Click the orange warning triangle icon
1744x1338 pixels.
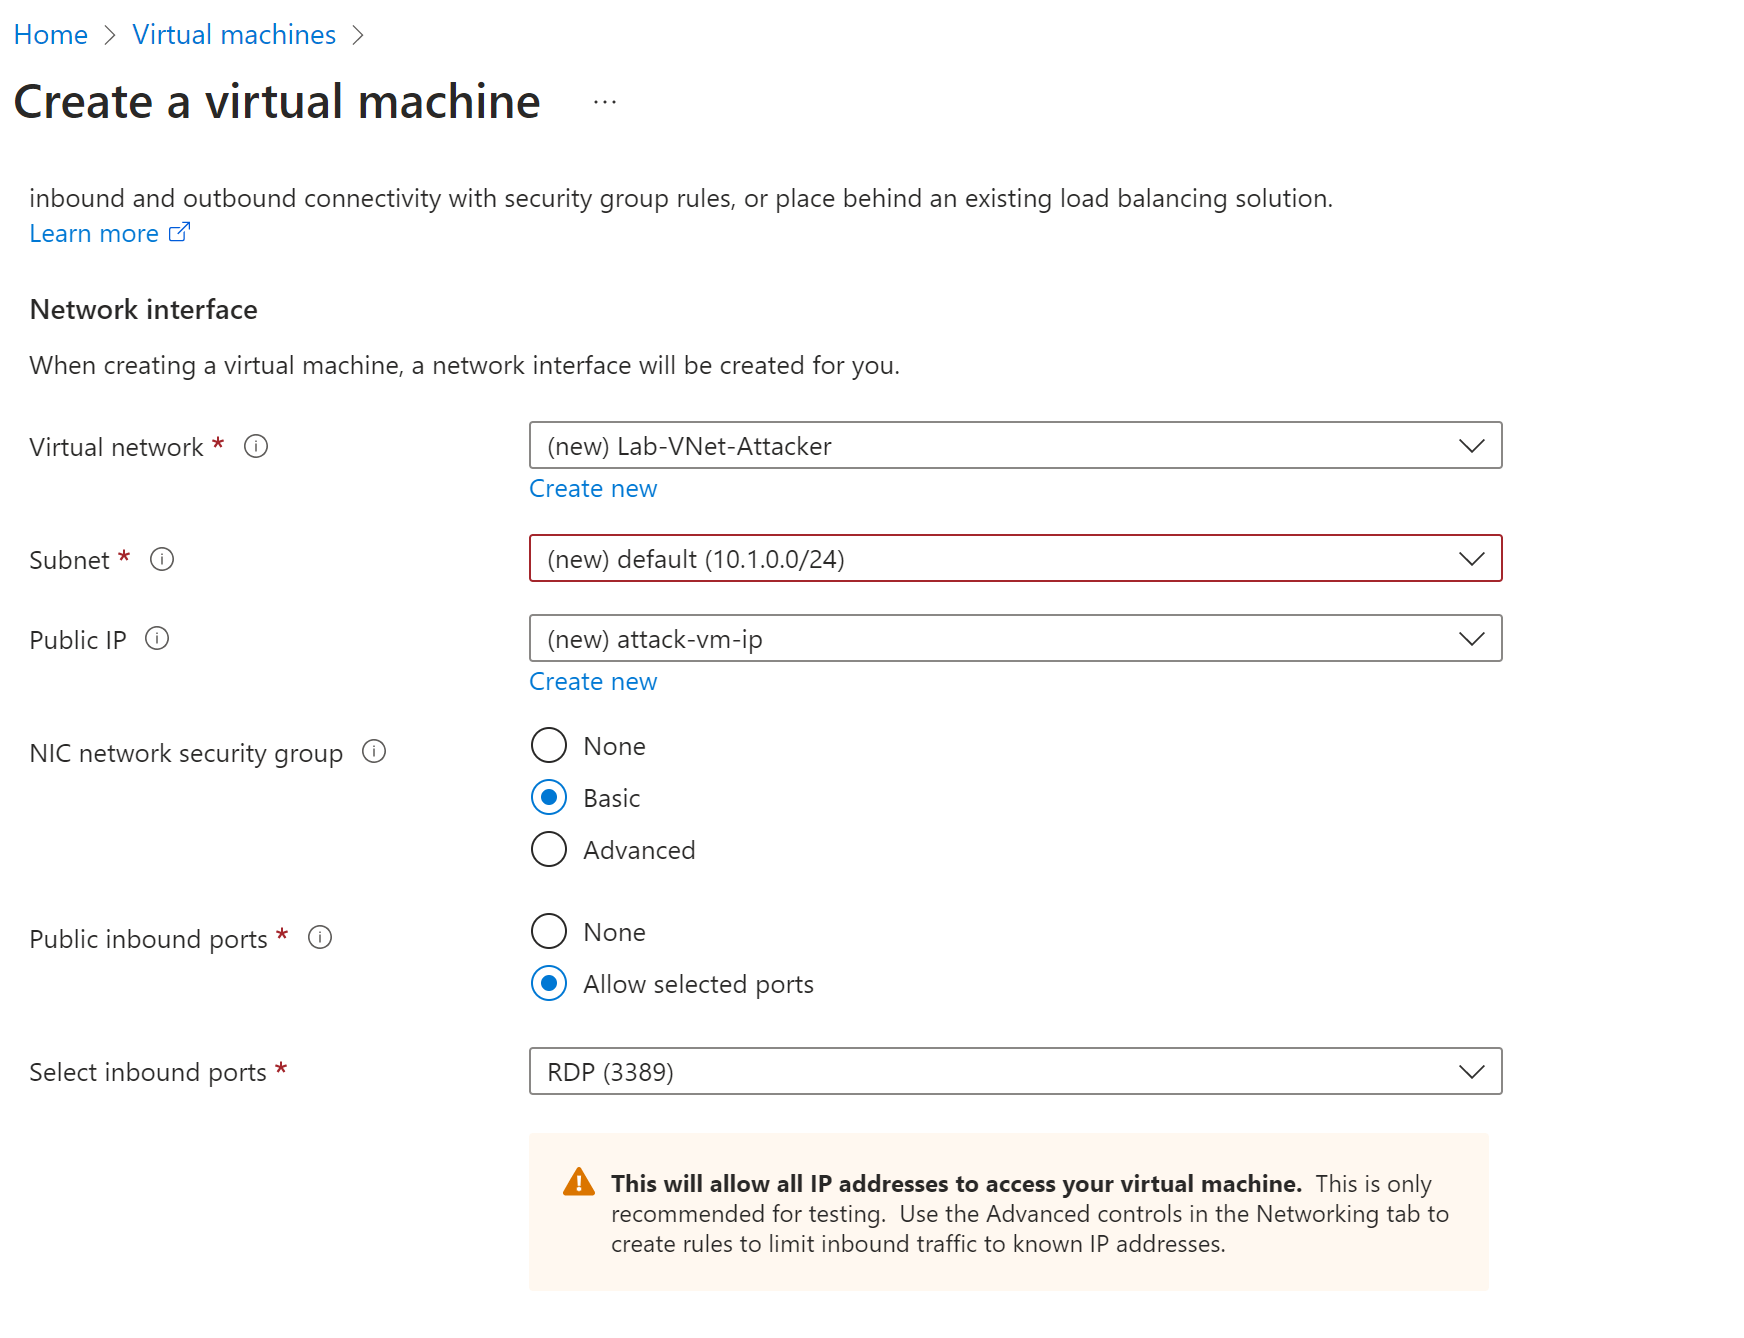578,1183
